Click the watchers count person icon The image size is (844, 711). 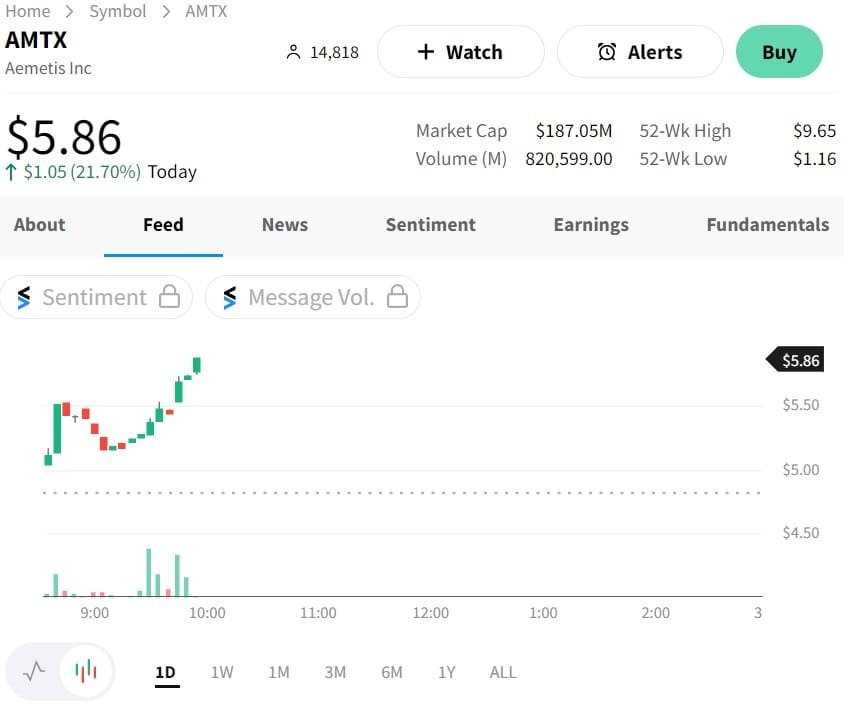click(293, 52)
